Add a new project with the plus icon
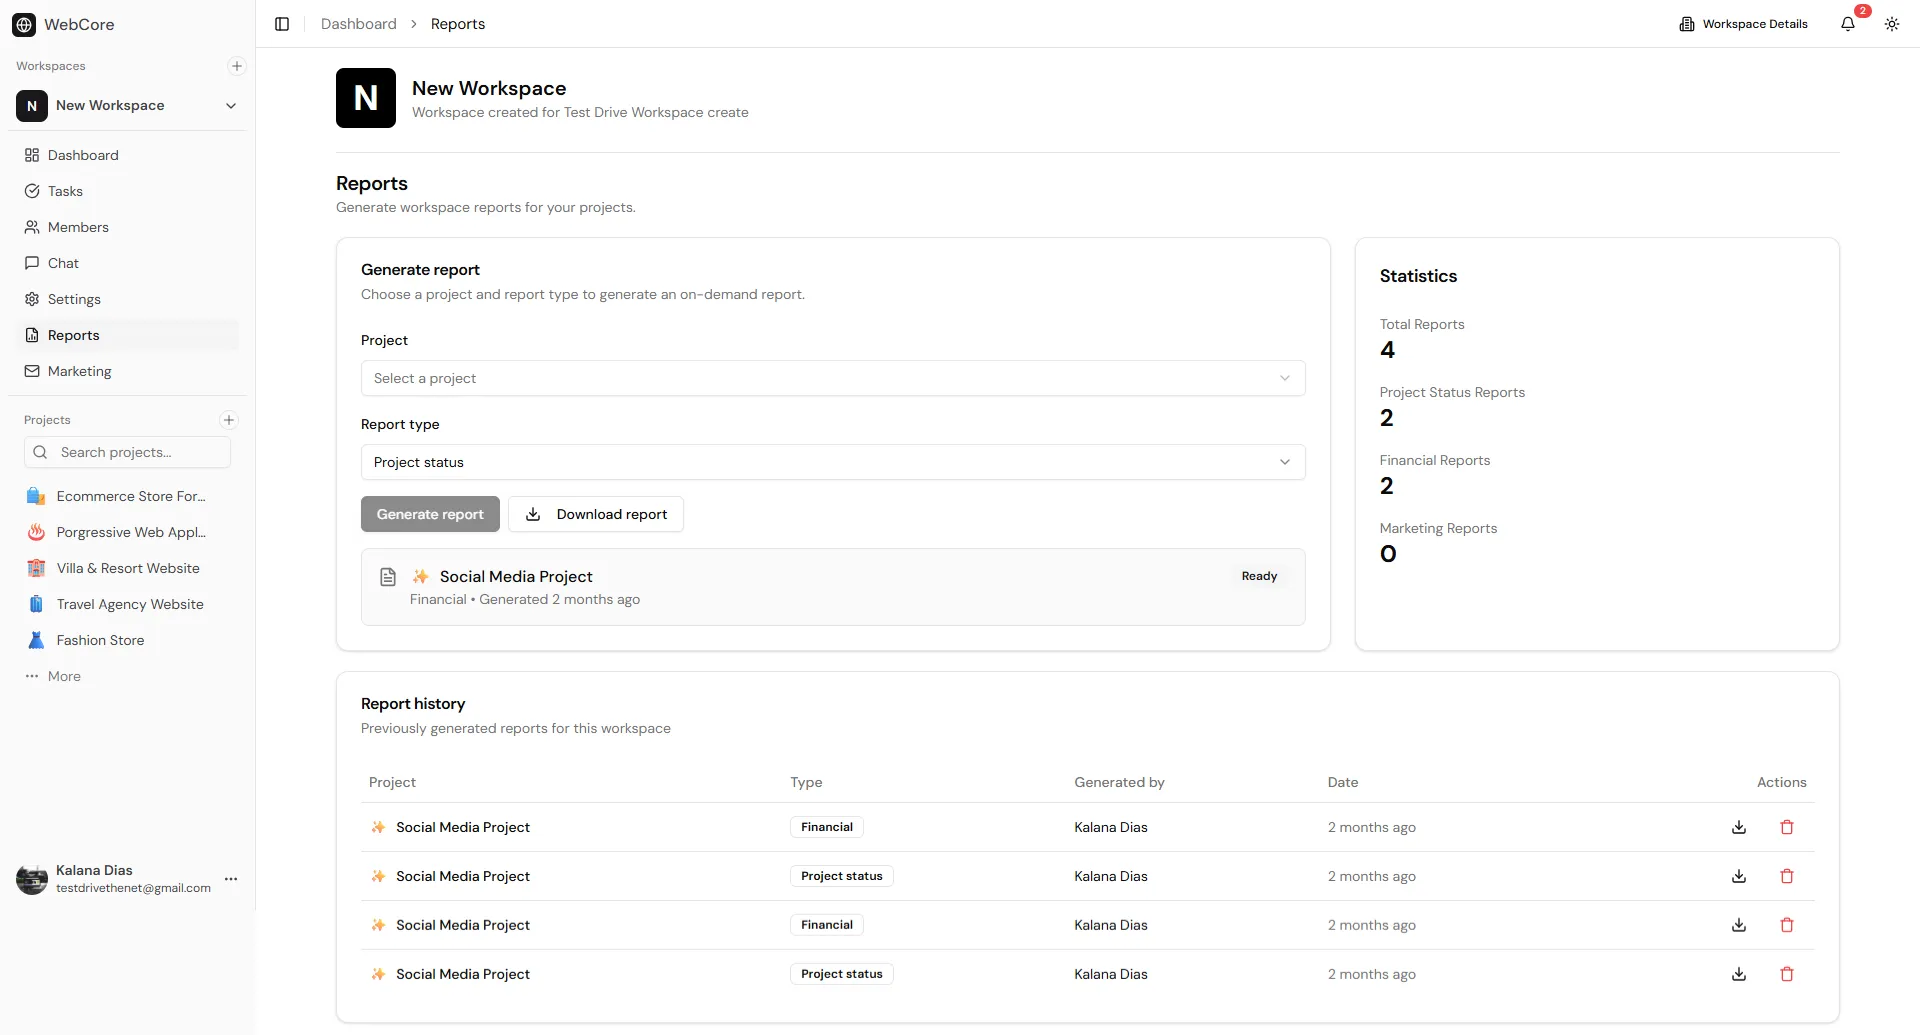This screenshot has height=1035, width=1920. 228,419
